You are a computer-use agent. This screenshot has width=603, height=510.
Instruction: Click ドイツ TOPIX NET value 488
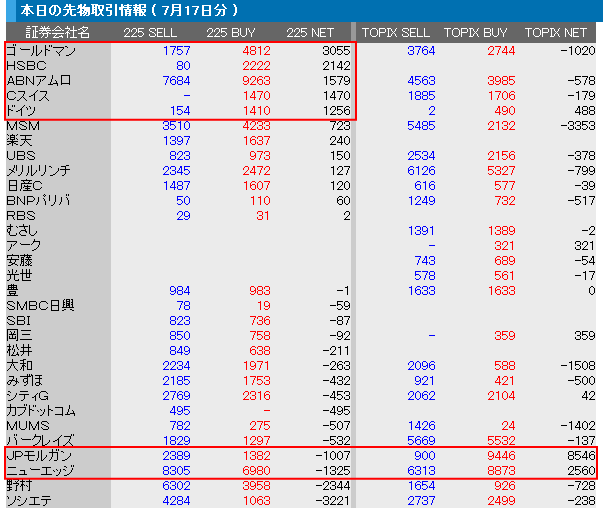(585, 110)
